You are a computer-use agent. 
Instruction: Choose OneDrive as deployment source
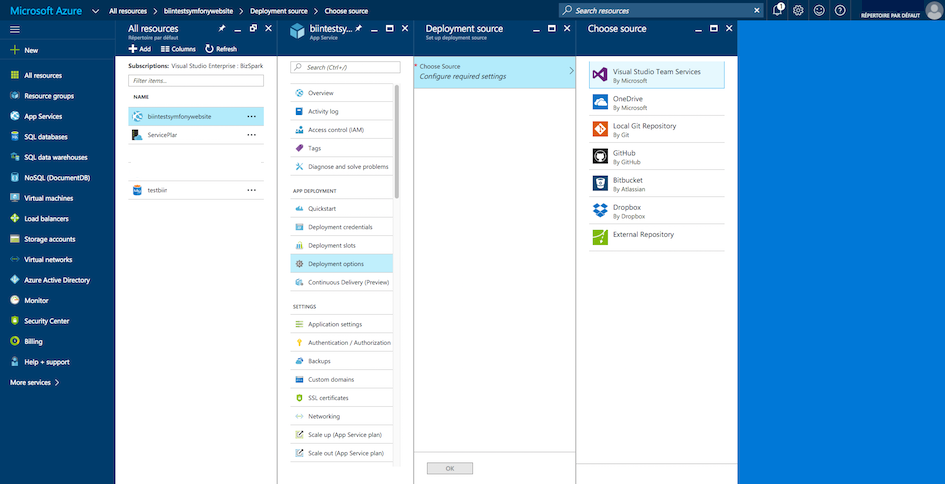click(657, 102)
